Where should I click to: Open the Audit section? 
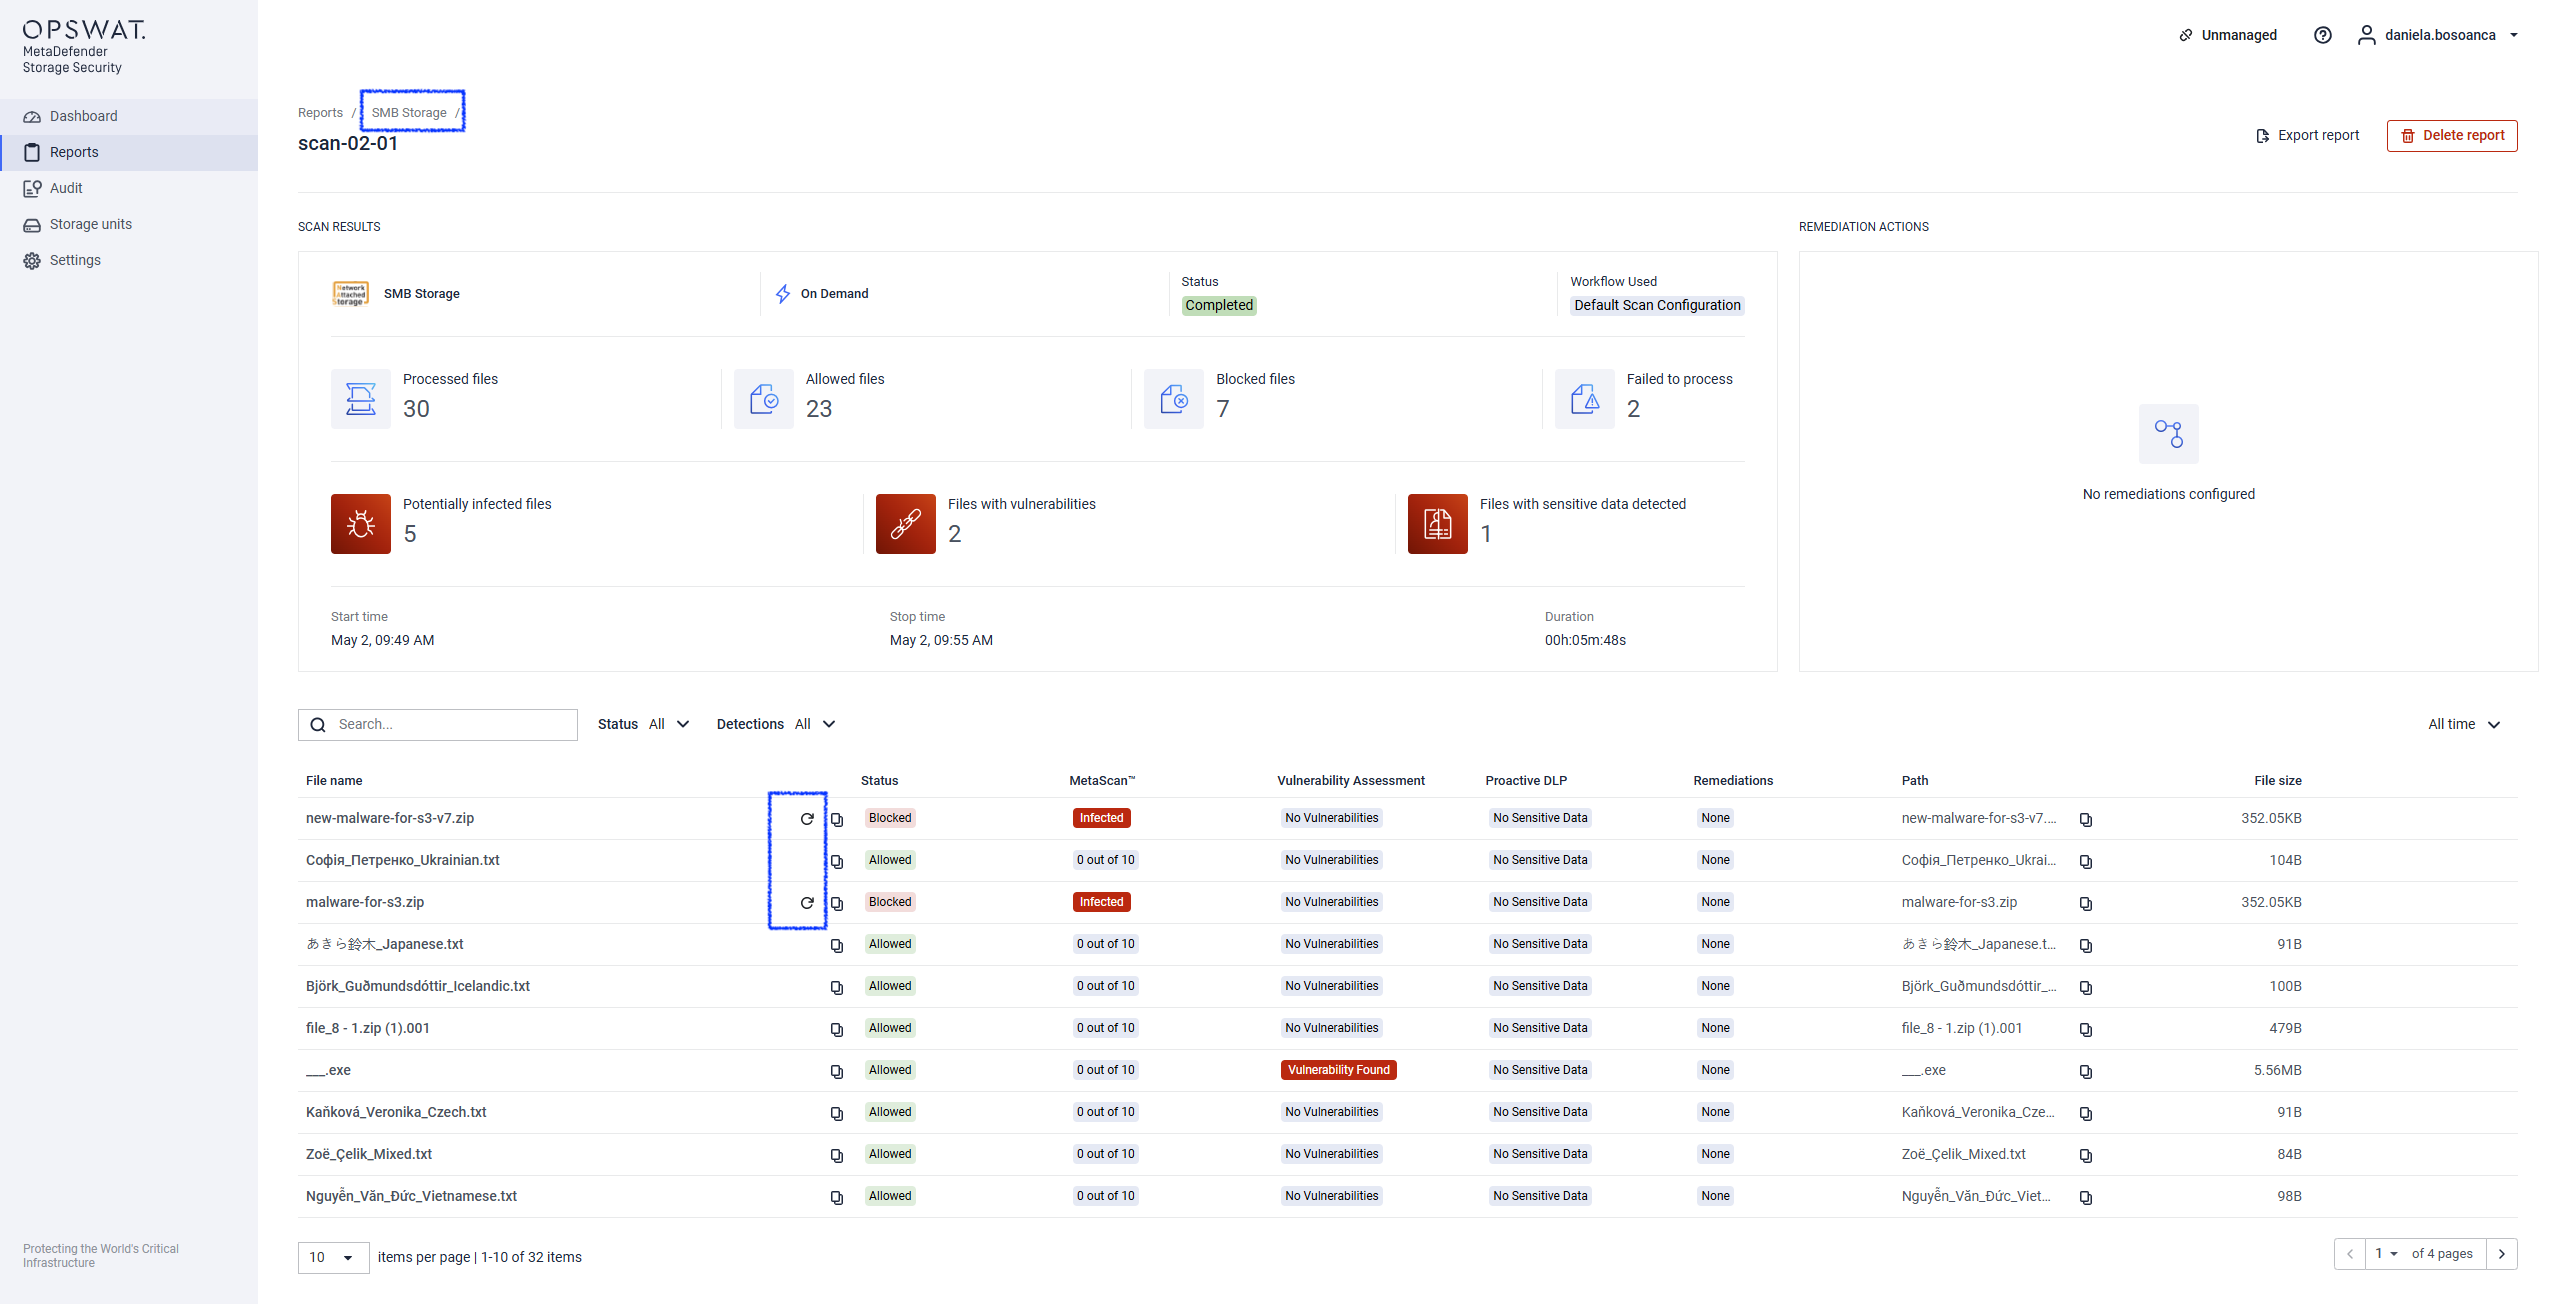[x=128, y=188]
